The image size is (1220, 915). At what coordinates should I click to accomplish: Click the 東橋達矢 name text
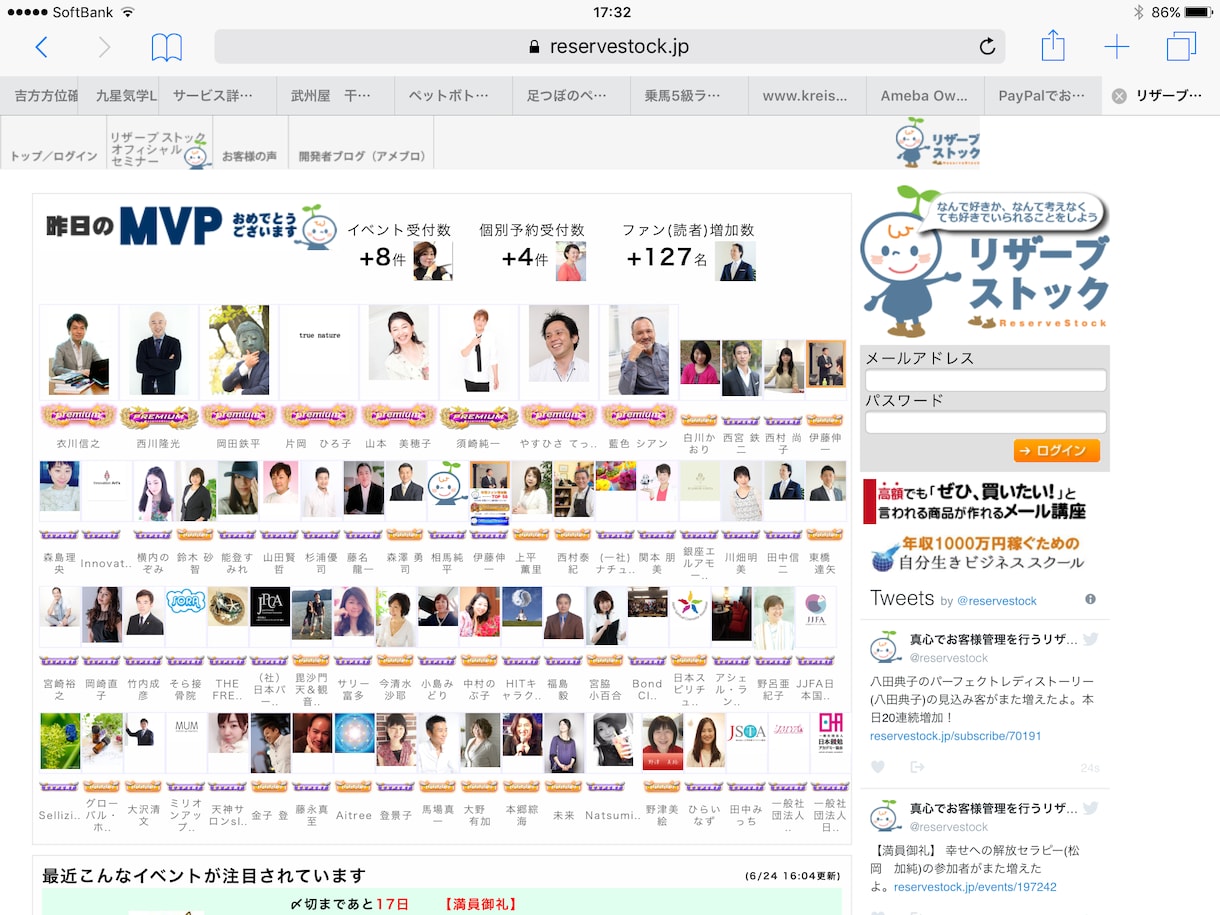(824, 563)
